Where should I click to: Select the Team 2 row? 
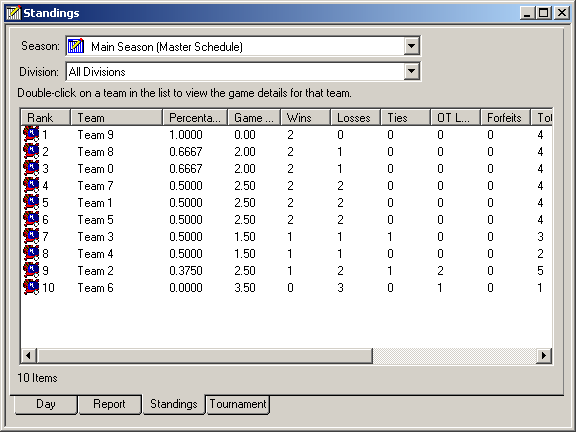(287, 270)
